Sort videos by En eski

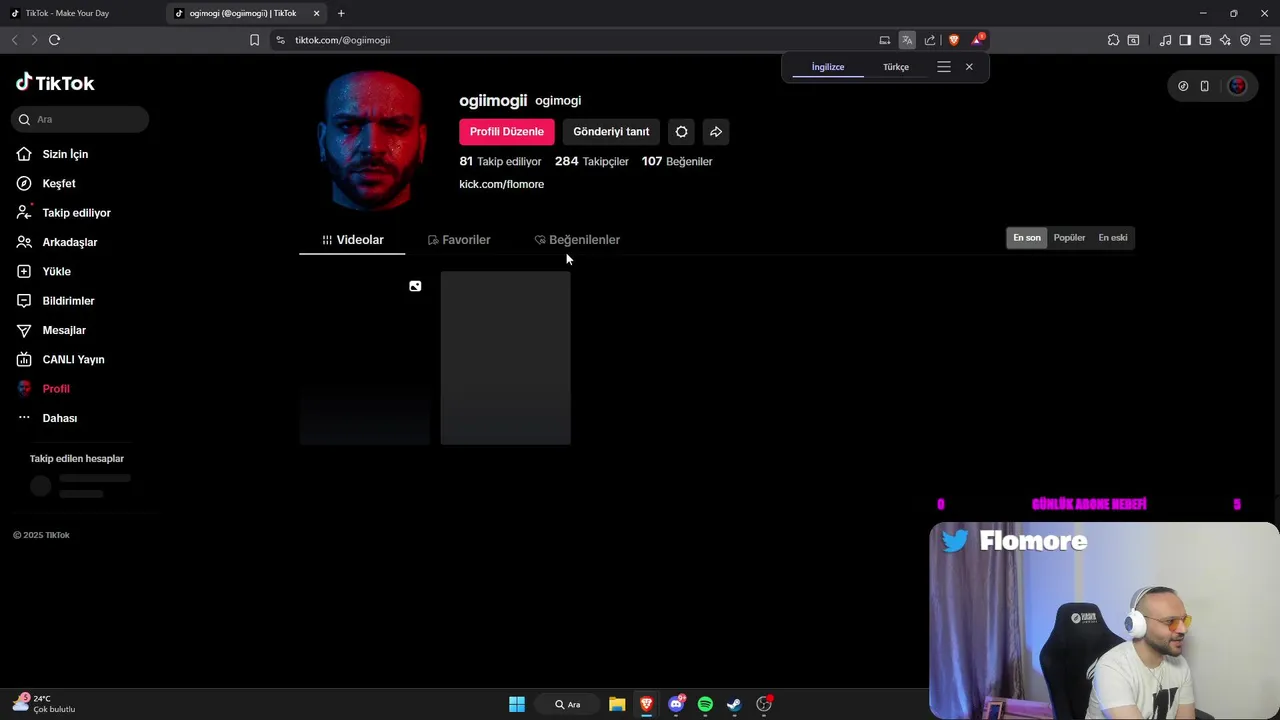click(1113, 238)
